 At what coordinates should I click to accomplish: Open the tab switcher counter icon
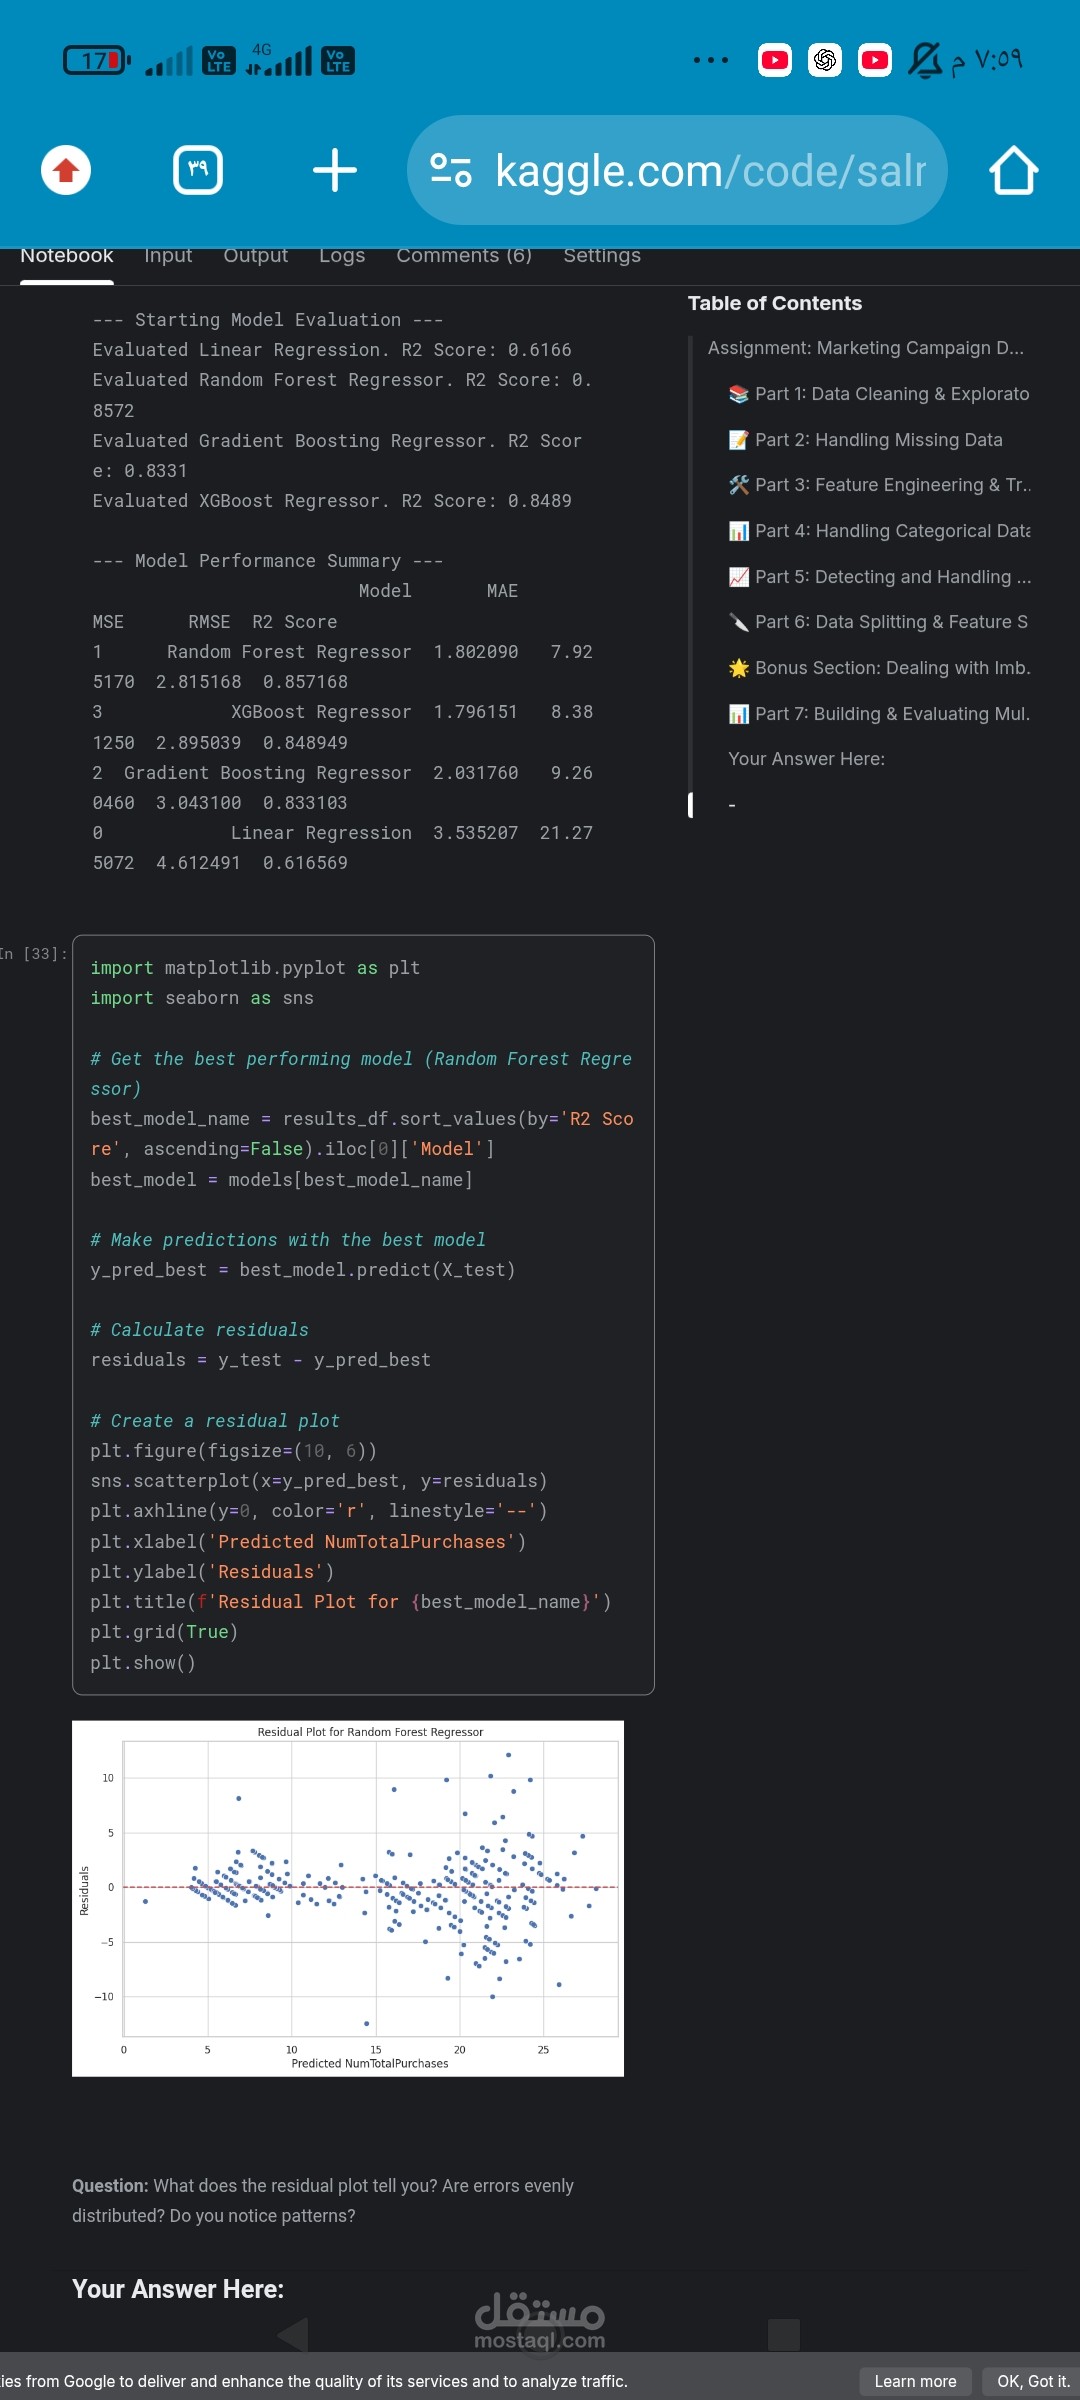tap(198, 170)
